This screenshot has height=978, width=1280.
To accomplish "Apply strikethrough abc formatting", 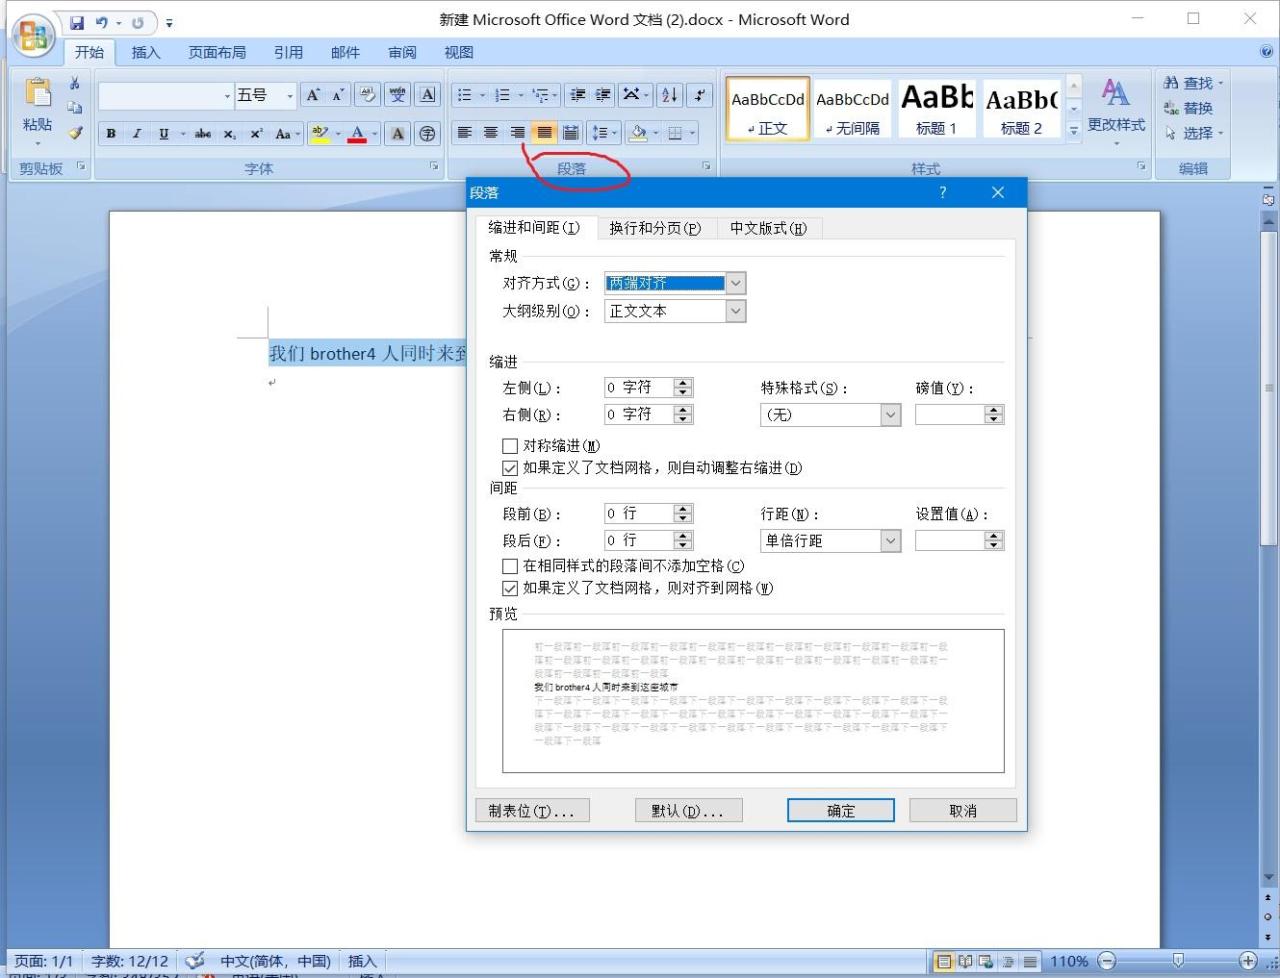I will tap(203, 133).
